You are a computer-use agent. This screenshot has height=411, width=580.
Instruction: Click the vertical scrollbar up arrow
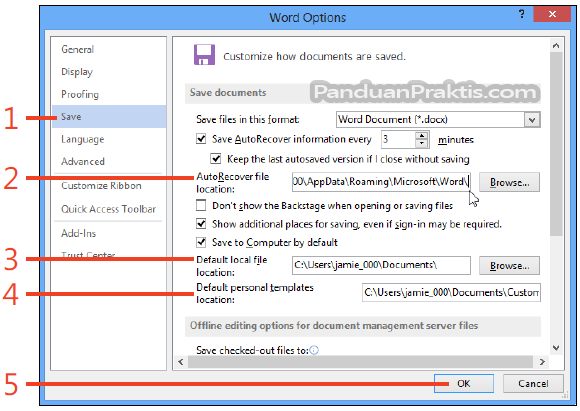coord(556,46)
